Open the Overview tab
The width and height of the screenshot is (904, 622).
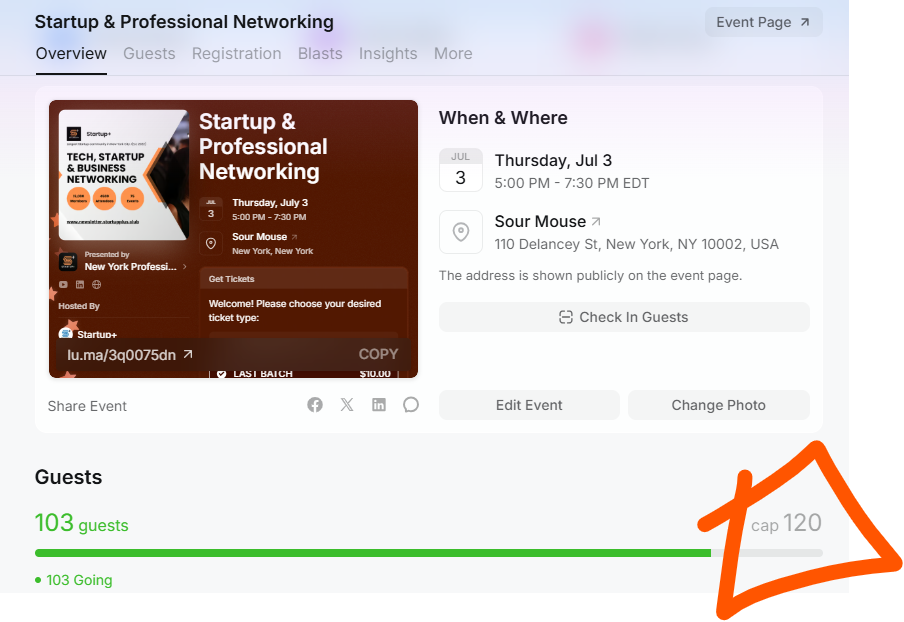[71, 54]
